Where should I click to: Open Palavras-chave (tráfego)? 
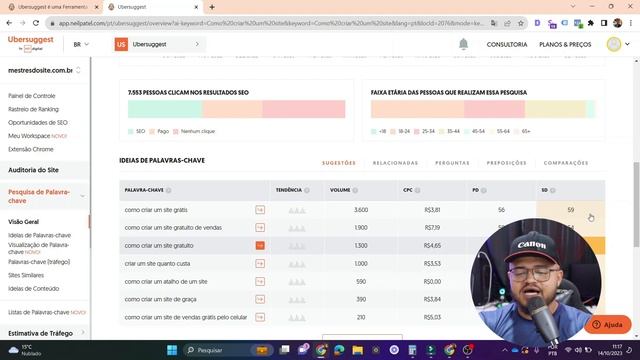(39, 262)
